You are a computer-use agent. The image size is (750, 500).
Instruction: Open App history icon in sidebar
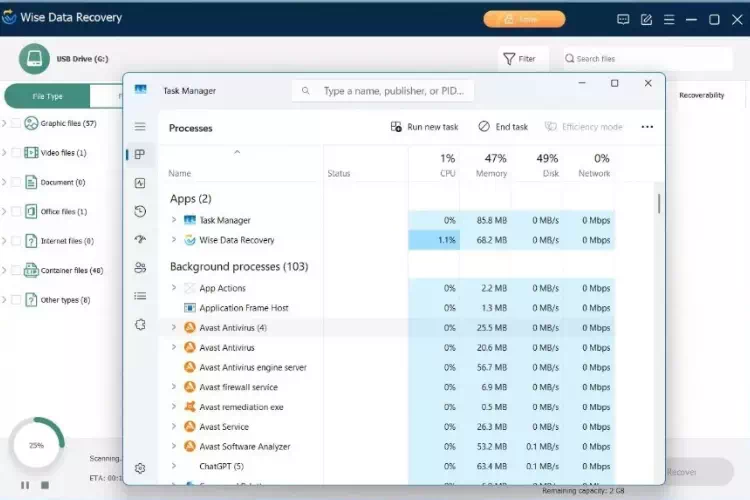[x=140, y=211]
